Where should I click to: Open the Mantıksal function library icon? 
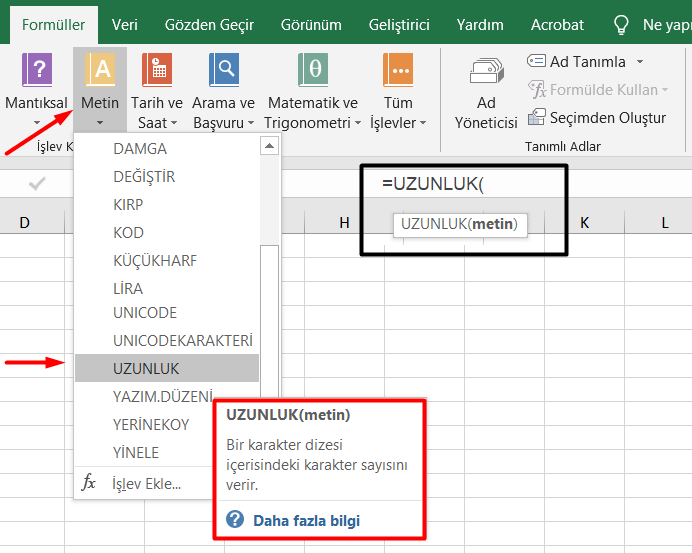38,70
